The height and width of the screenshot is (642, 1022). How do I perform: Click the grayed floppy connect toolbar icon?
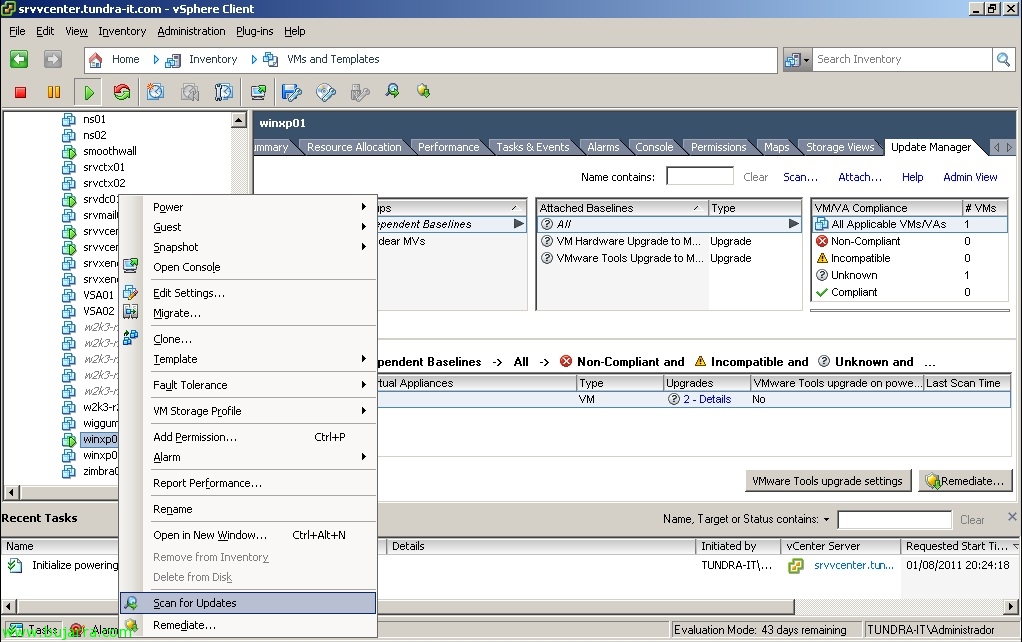coord(359,92)
